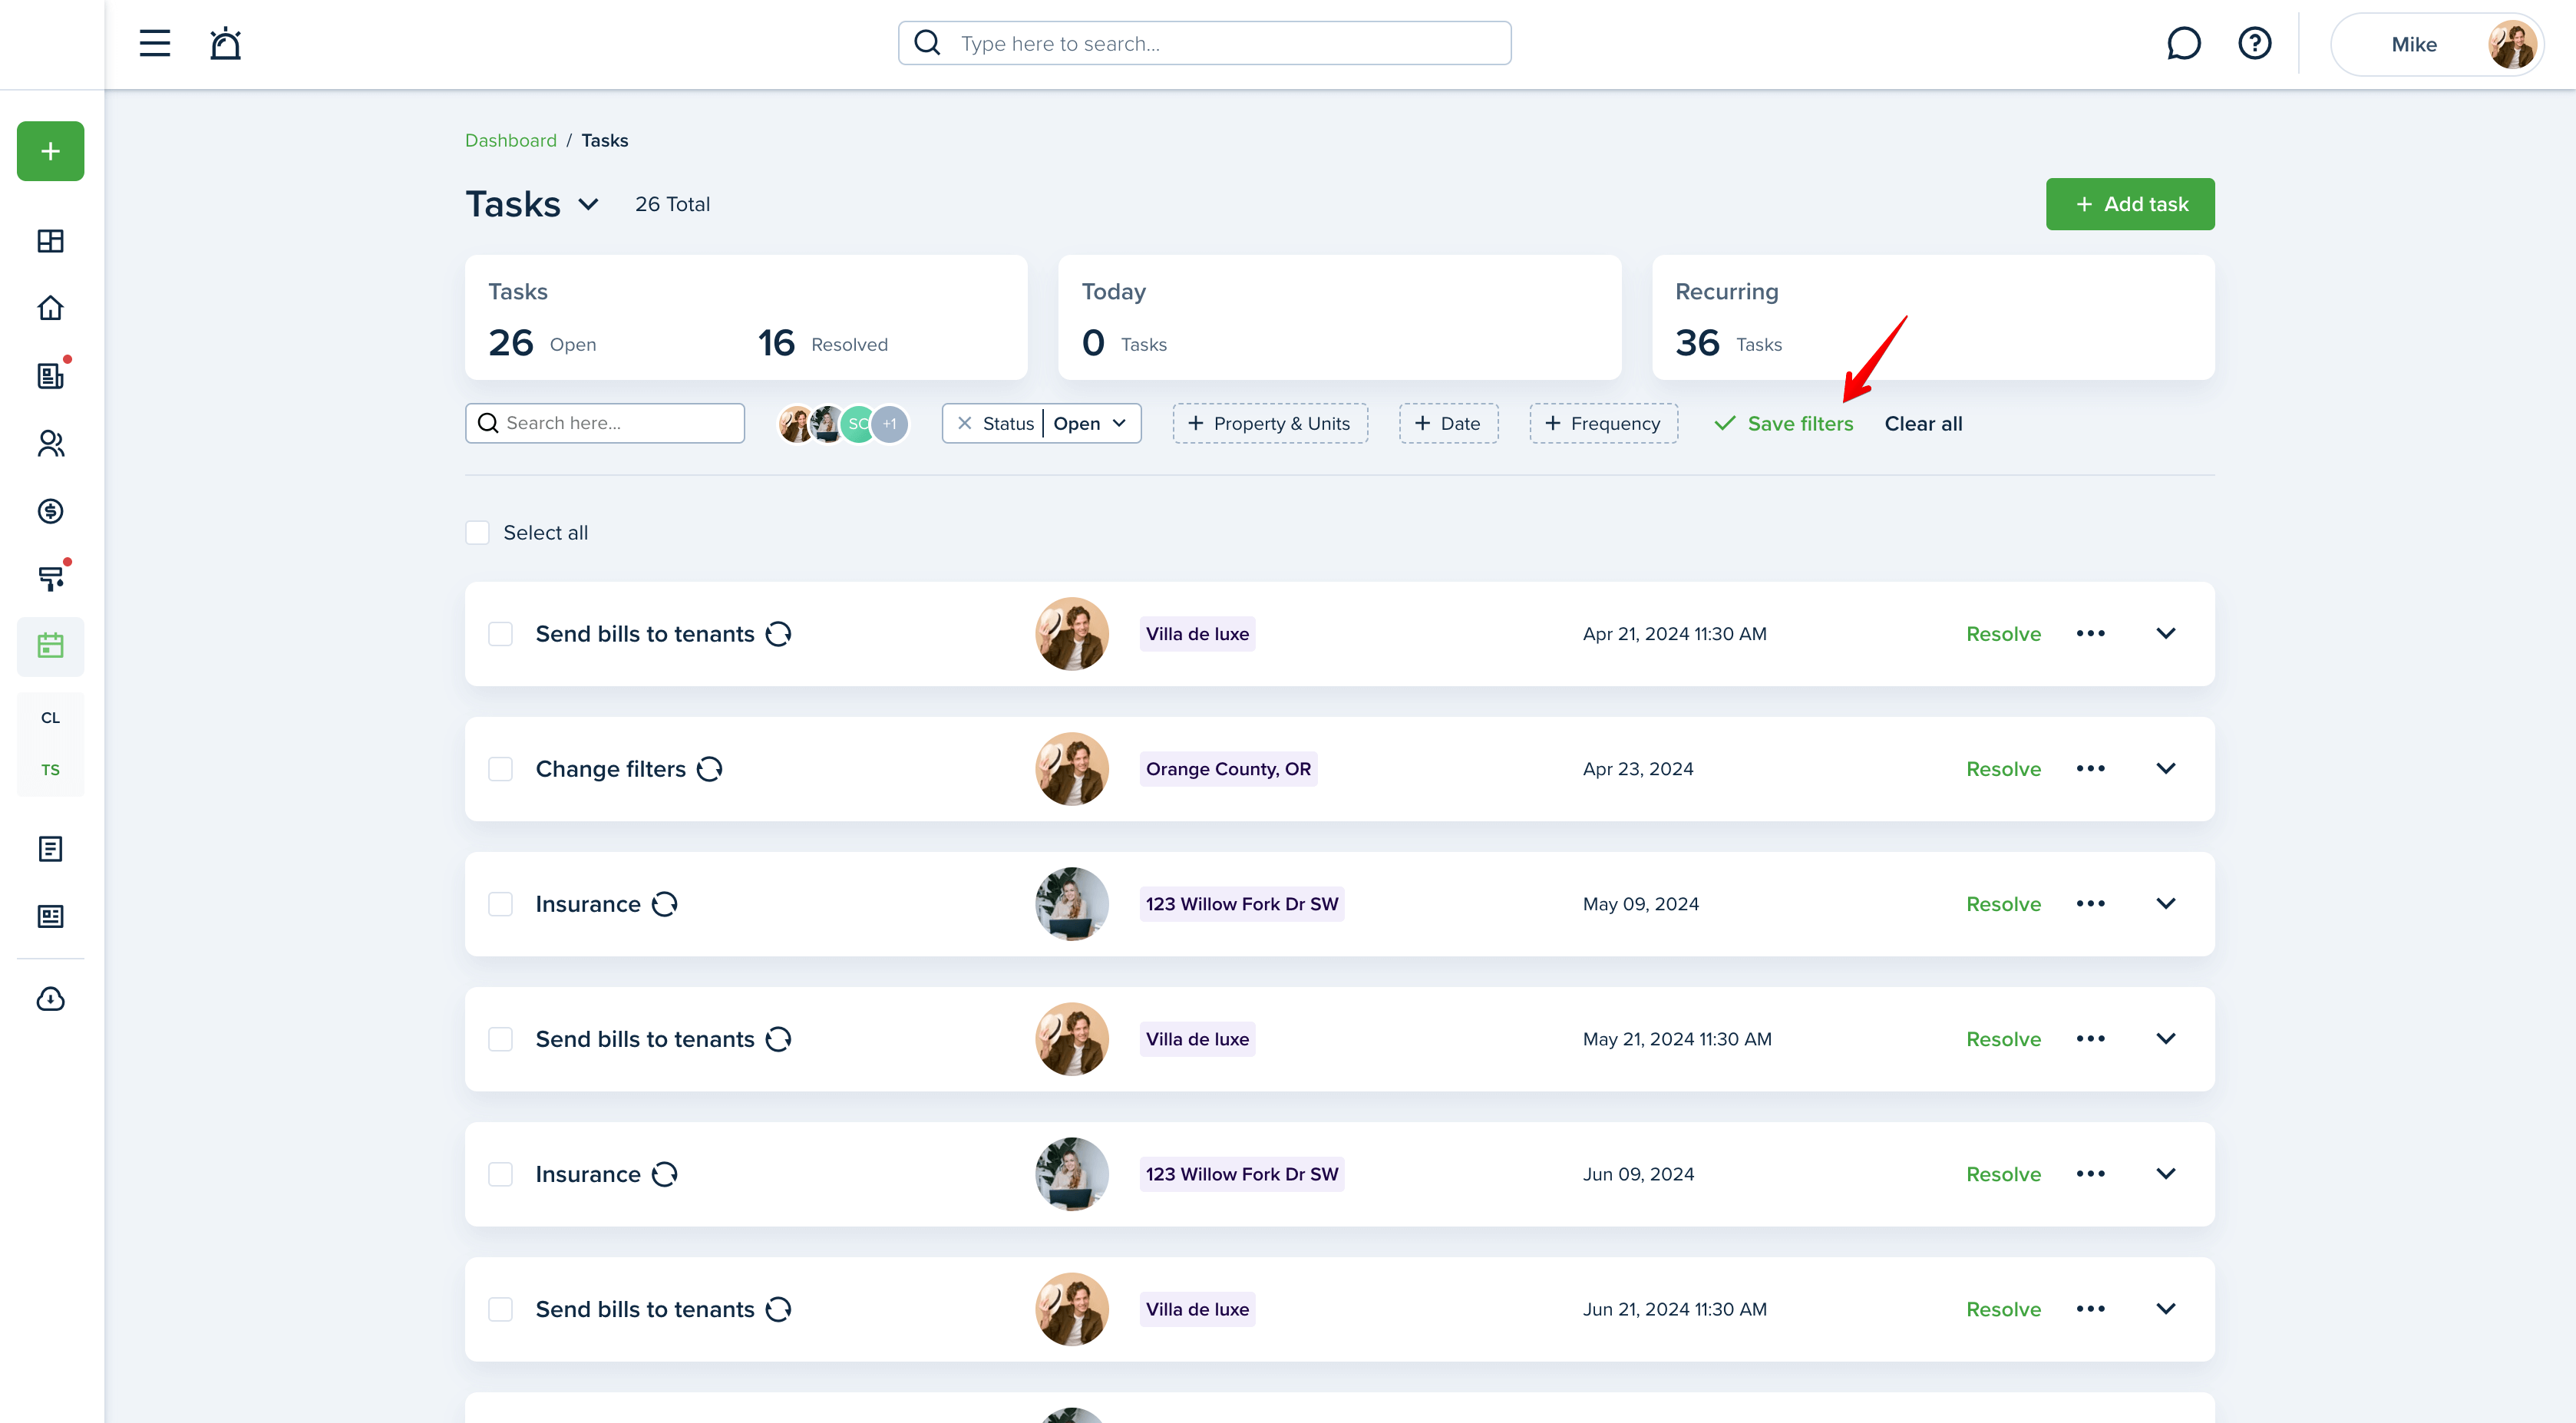Click the Add task button

coord(2130,204)
